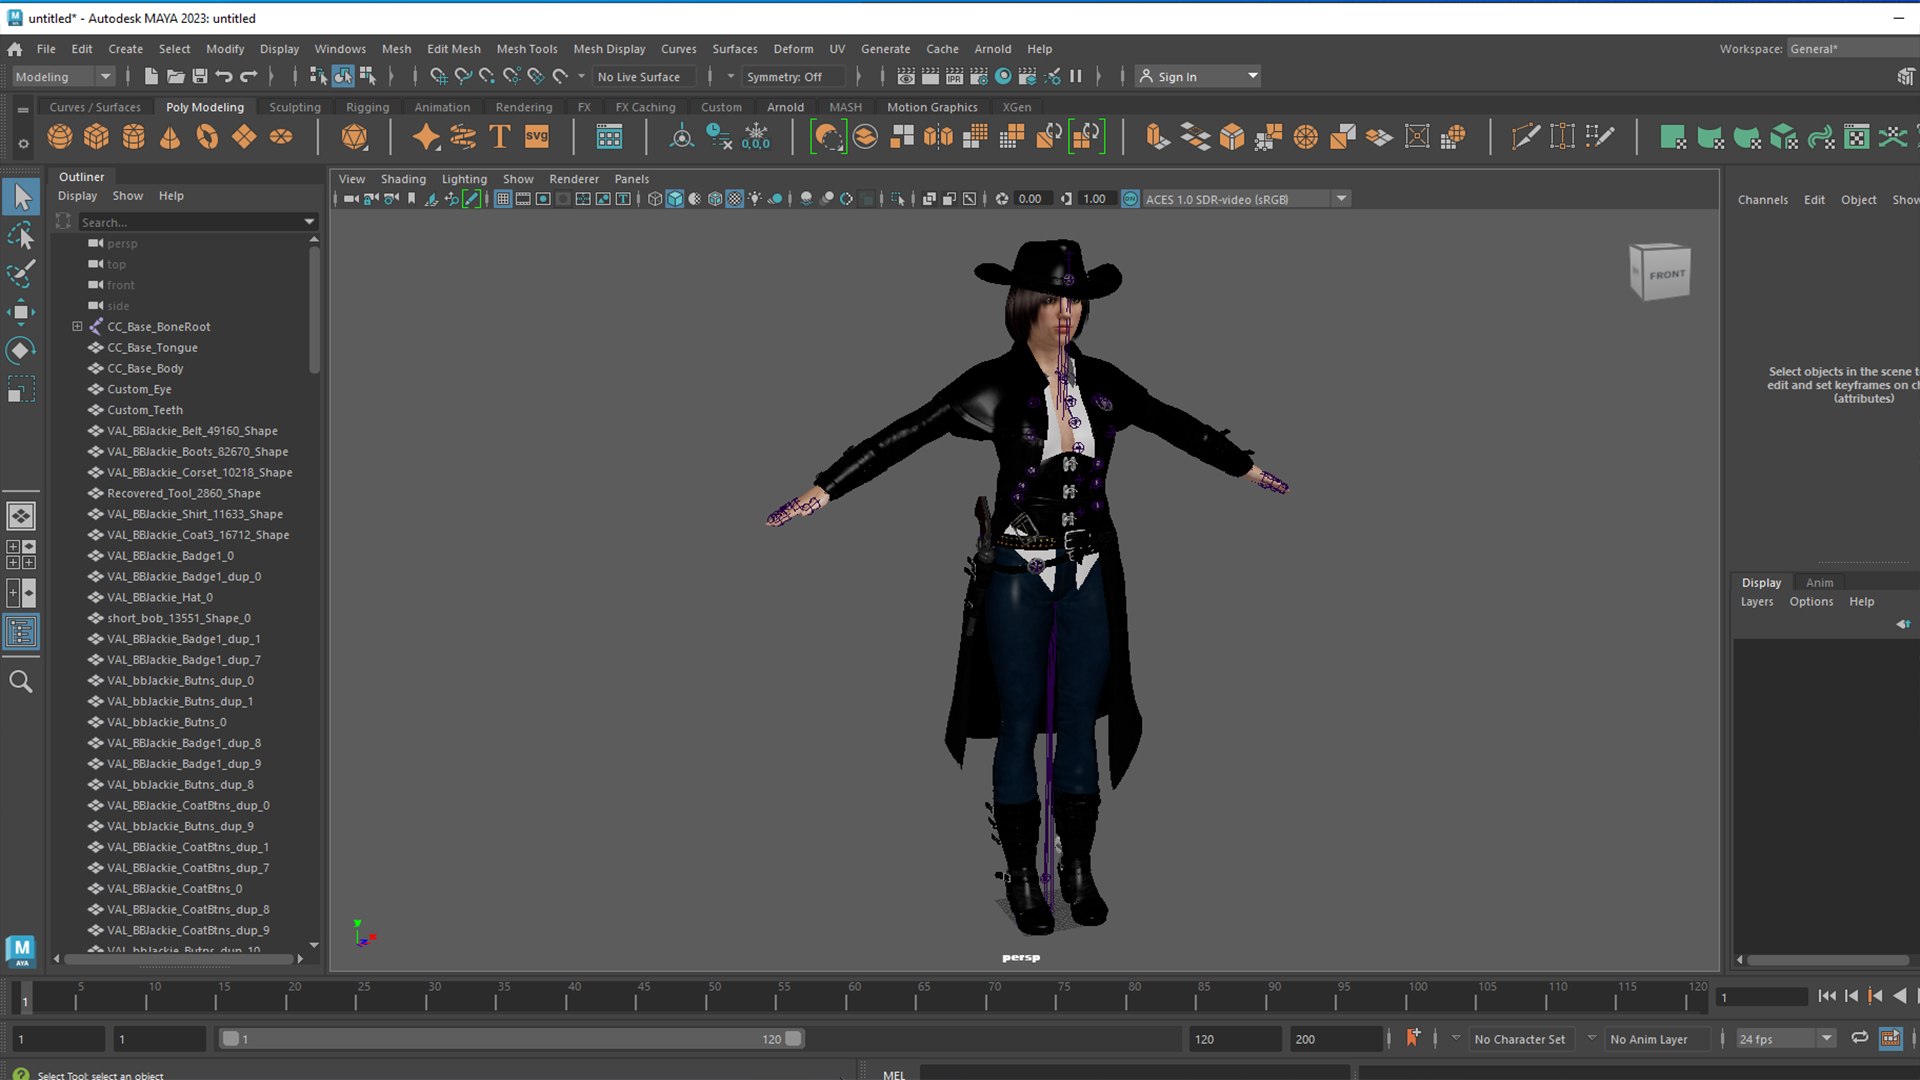1920x1080 pixels.
Task: Click the Freeze Transformations snowflake icon
Action: point(756,137)
